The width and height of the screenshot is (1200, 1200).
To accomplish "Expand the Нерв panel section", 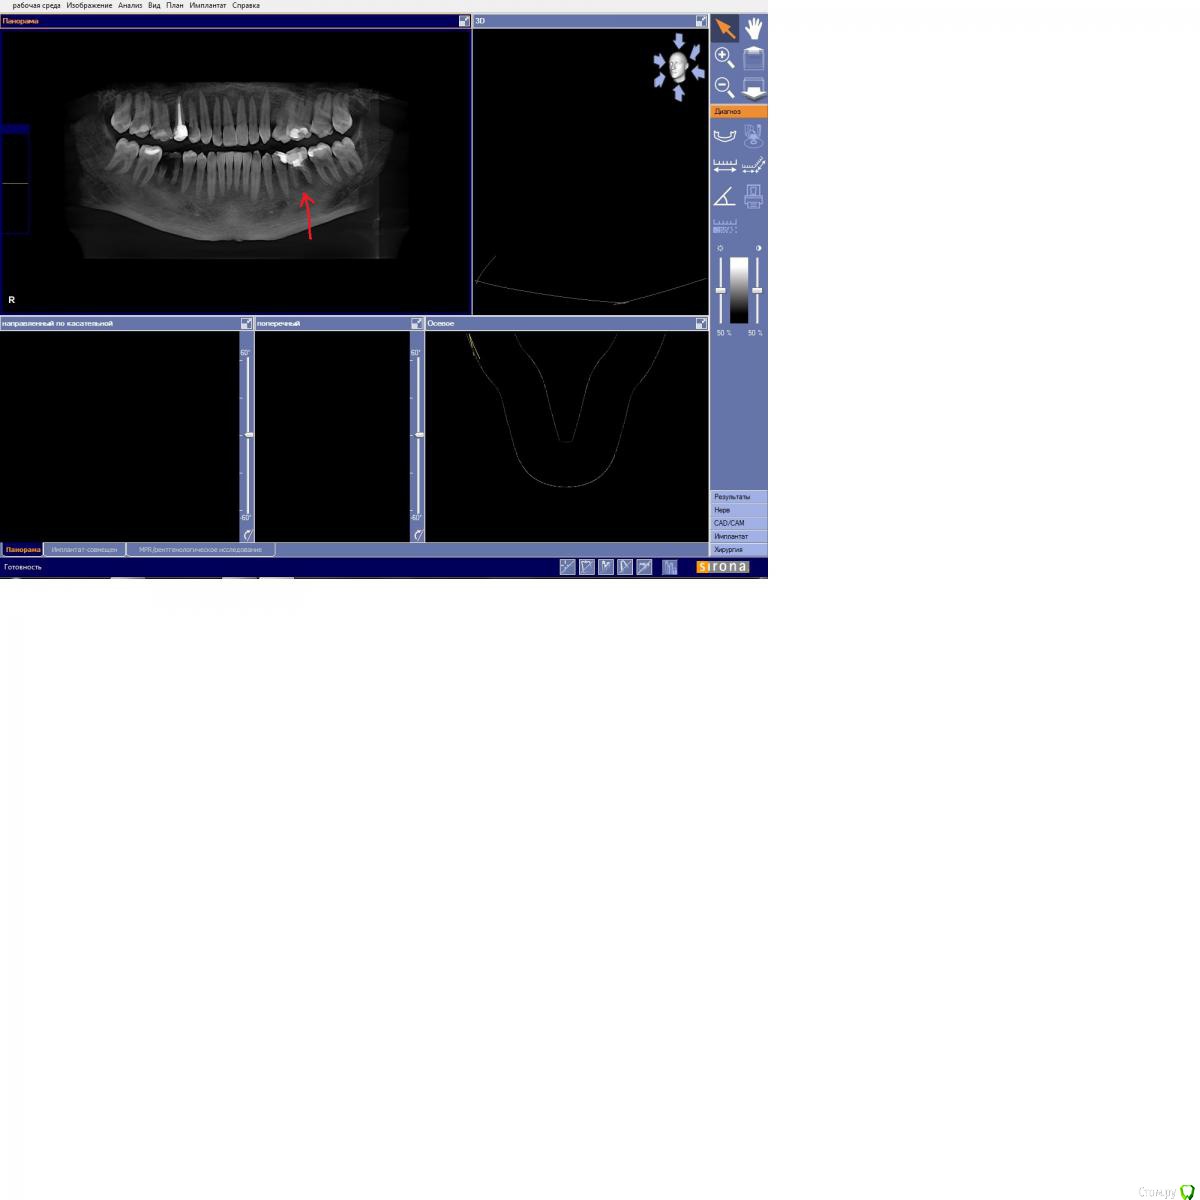I will click(738, 510).
